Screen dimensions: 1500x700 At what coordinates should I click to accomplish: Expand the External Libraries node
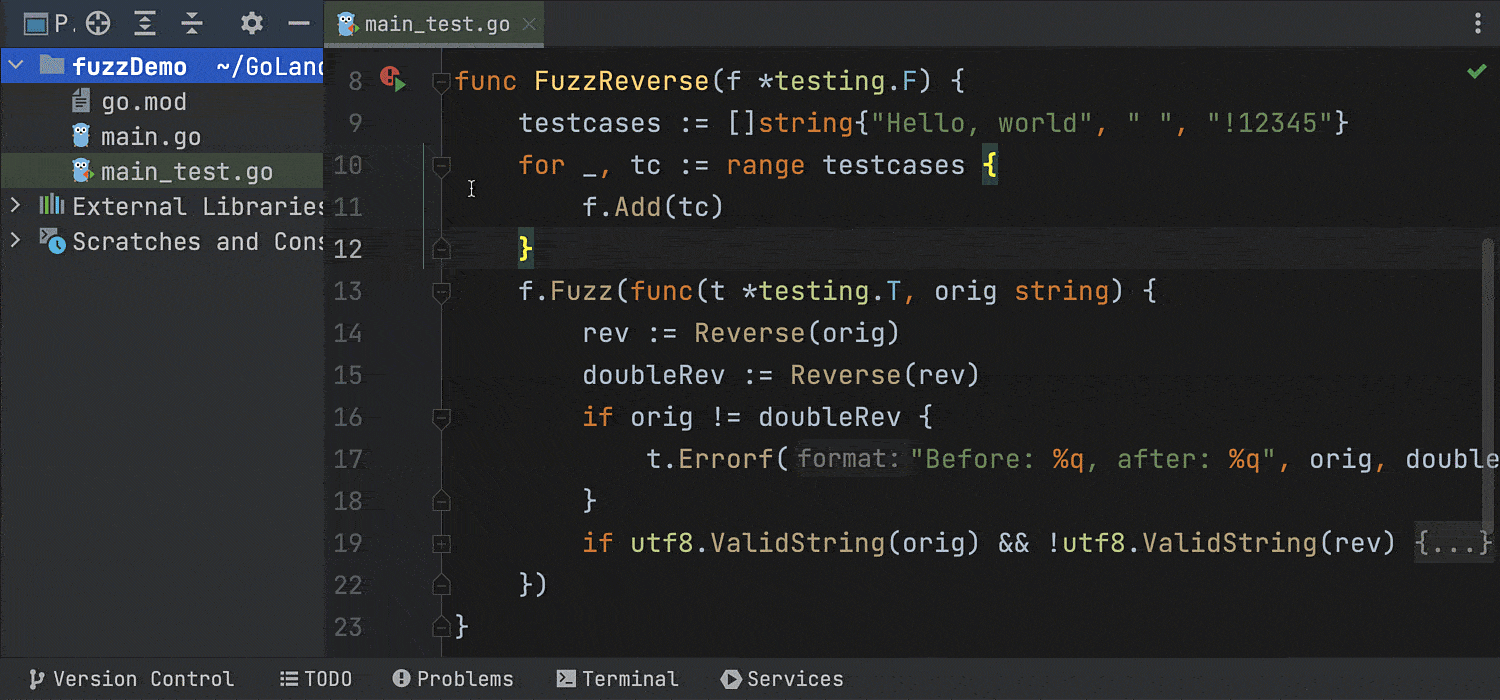click(x=15, y=206)
